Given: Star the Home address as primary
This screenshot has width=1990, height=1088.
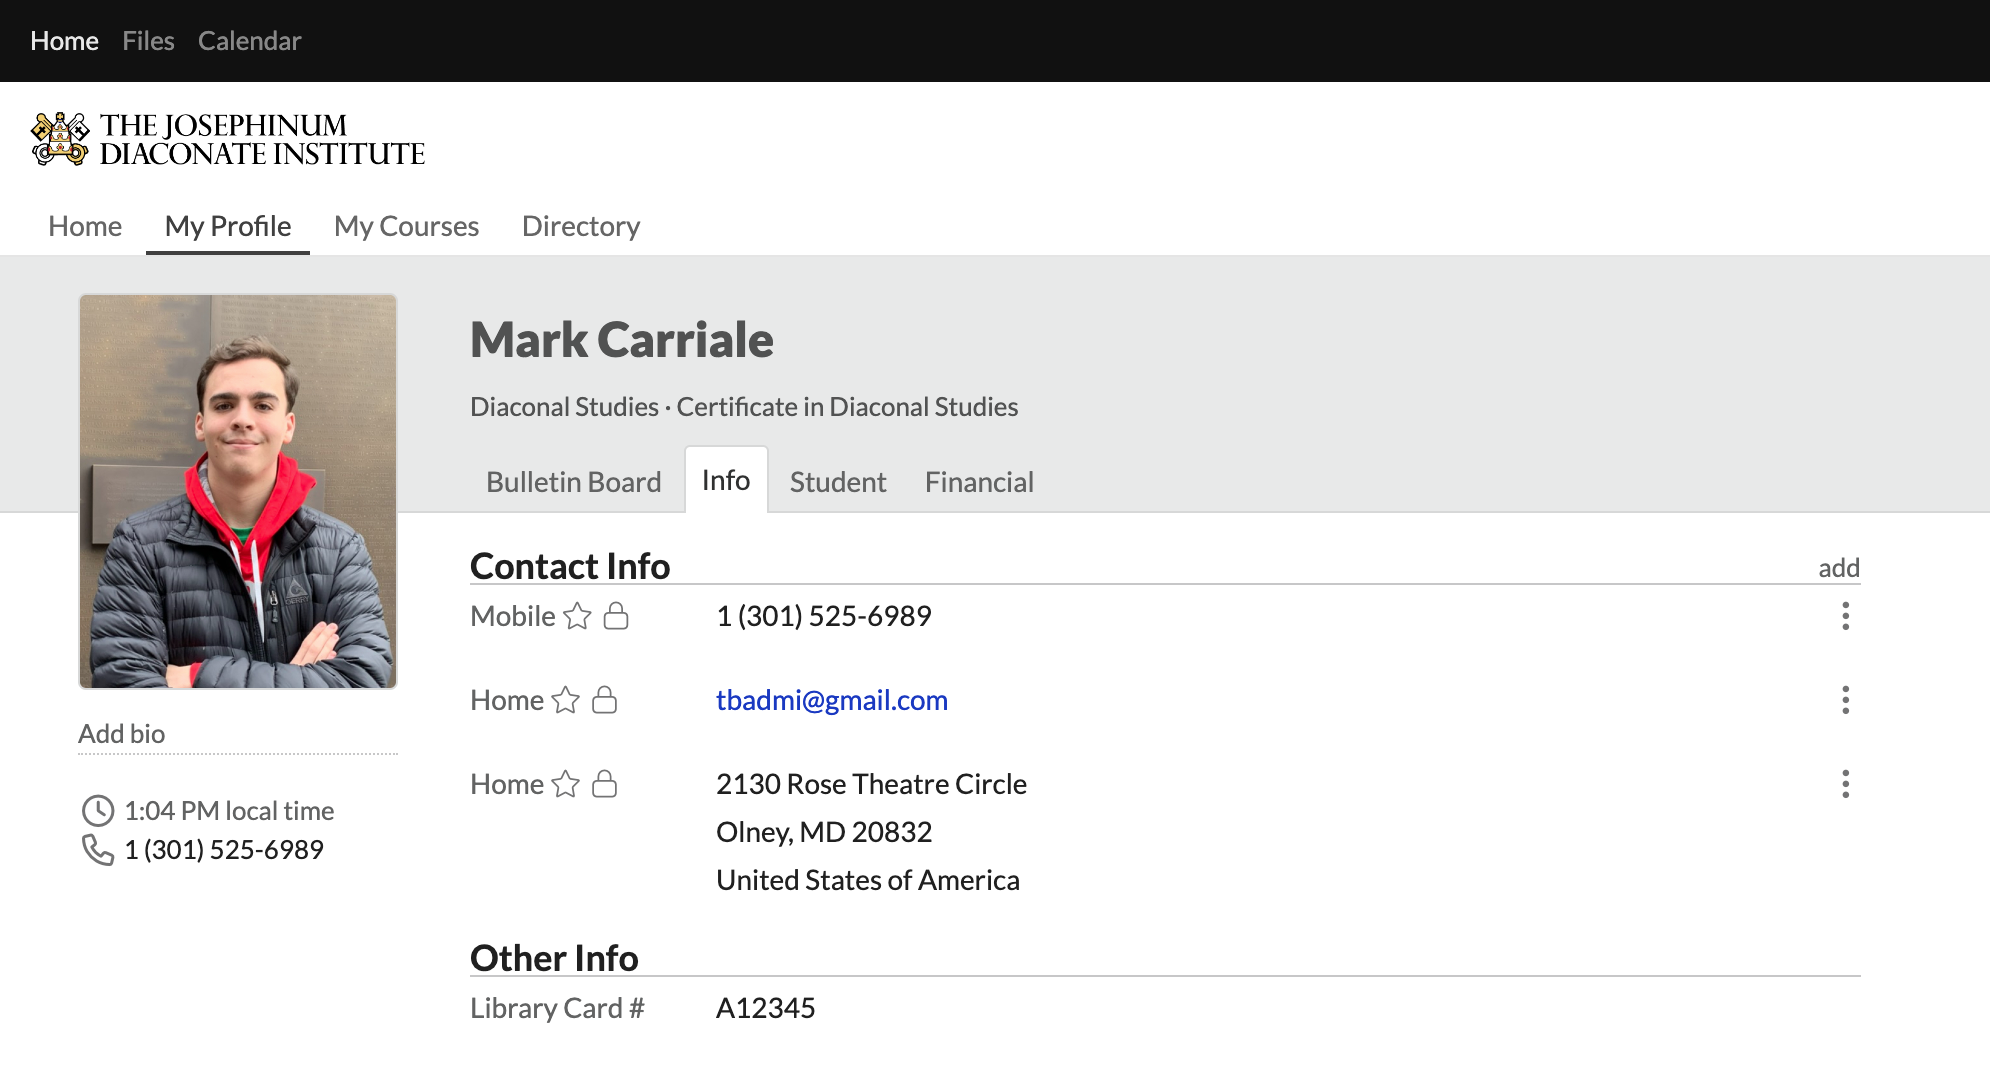Looking at the screenshot, I should [x=565, y=784].
